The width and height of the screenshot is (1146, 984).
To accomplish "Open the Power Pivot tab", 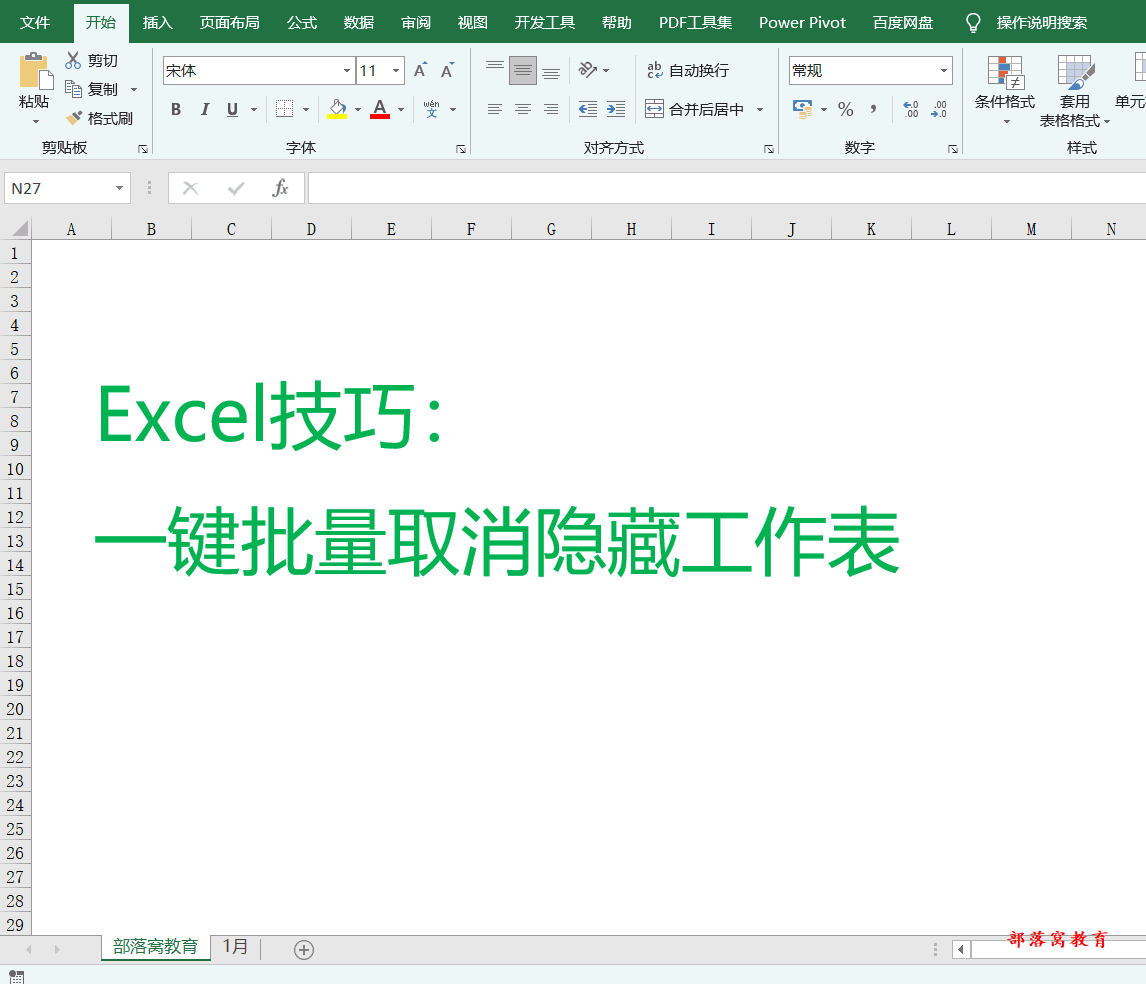I will coord(802,23).
